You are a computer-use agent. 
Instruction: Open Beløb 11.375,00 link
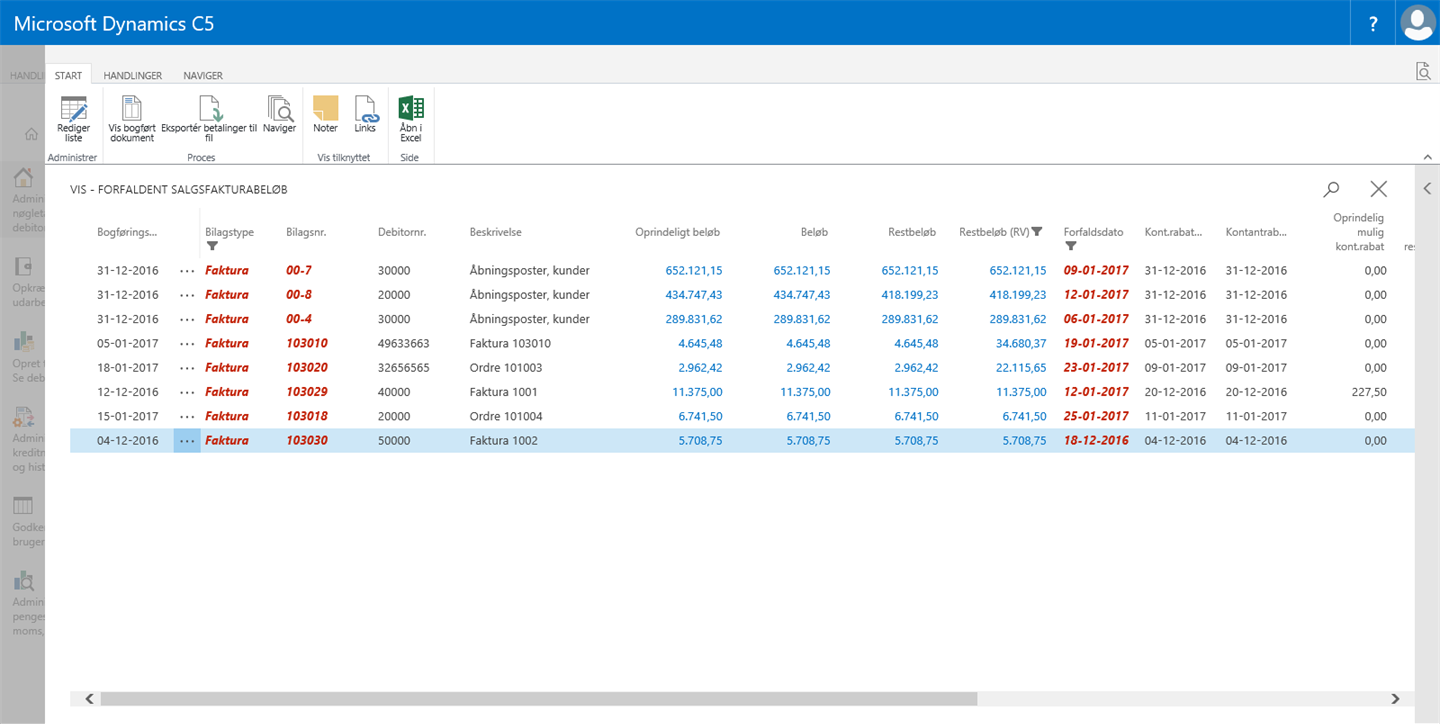coord(805,392)
